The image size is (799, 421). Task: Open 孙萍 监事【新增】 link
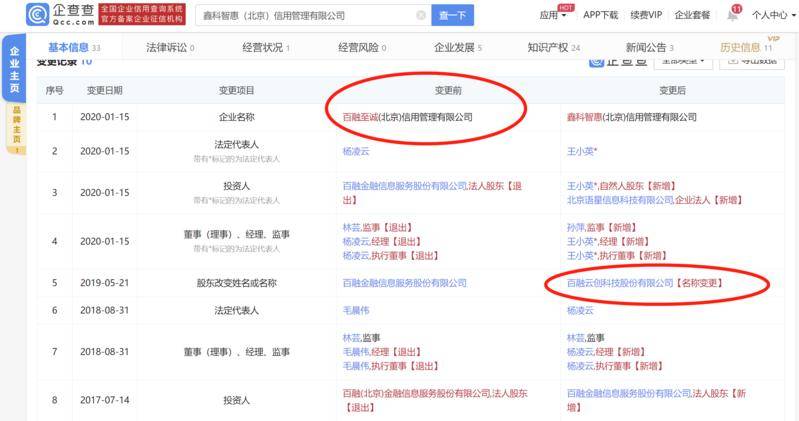(601, 227)
